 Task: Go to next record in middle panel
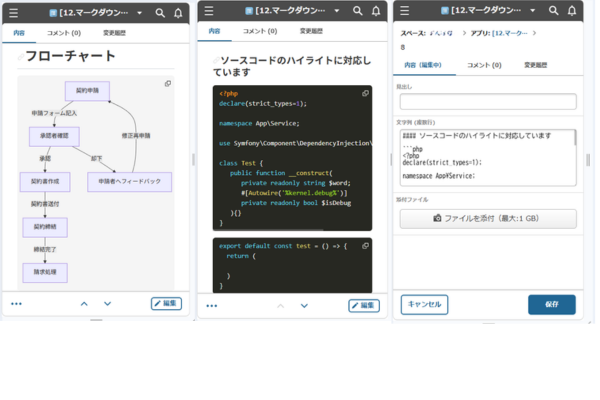coord(304,306)
